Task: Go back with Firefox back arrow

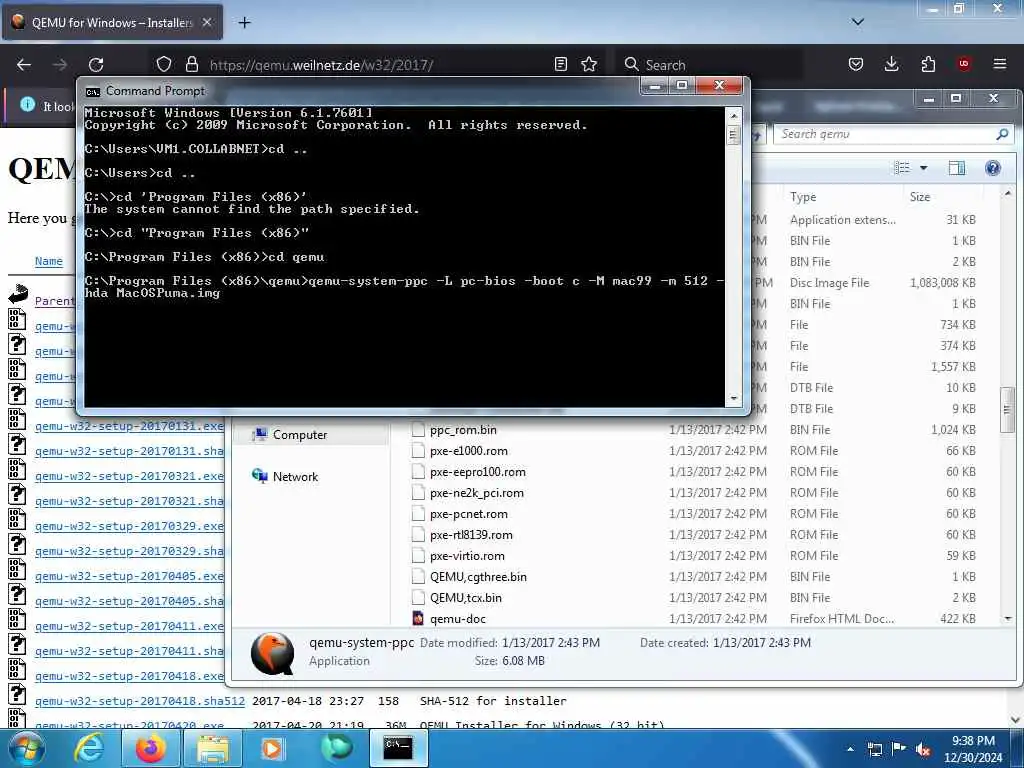Action: coord(24,65)
